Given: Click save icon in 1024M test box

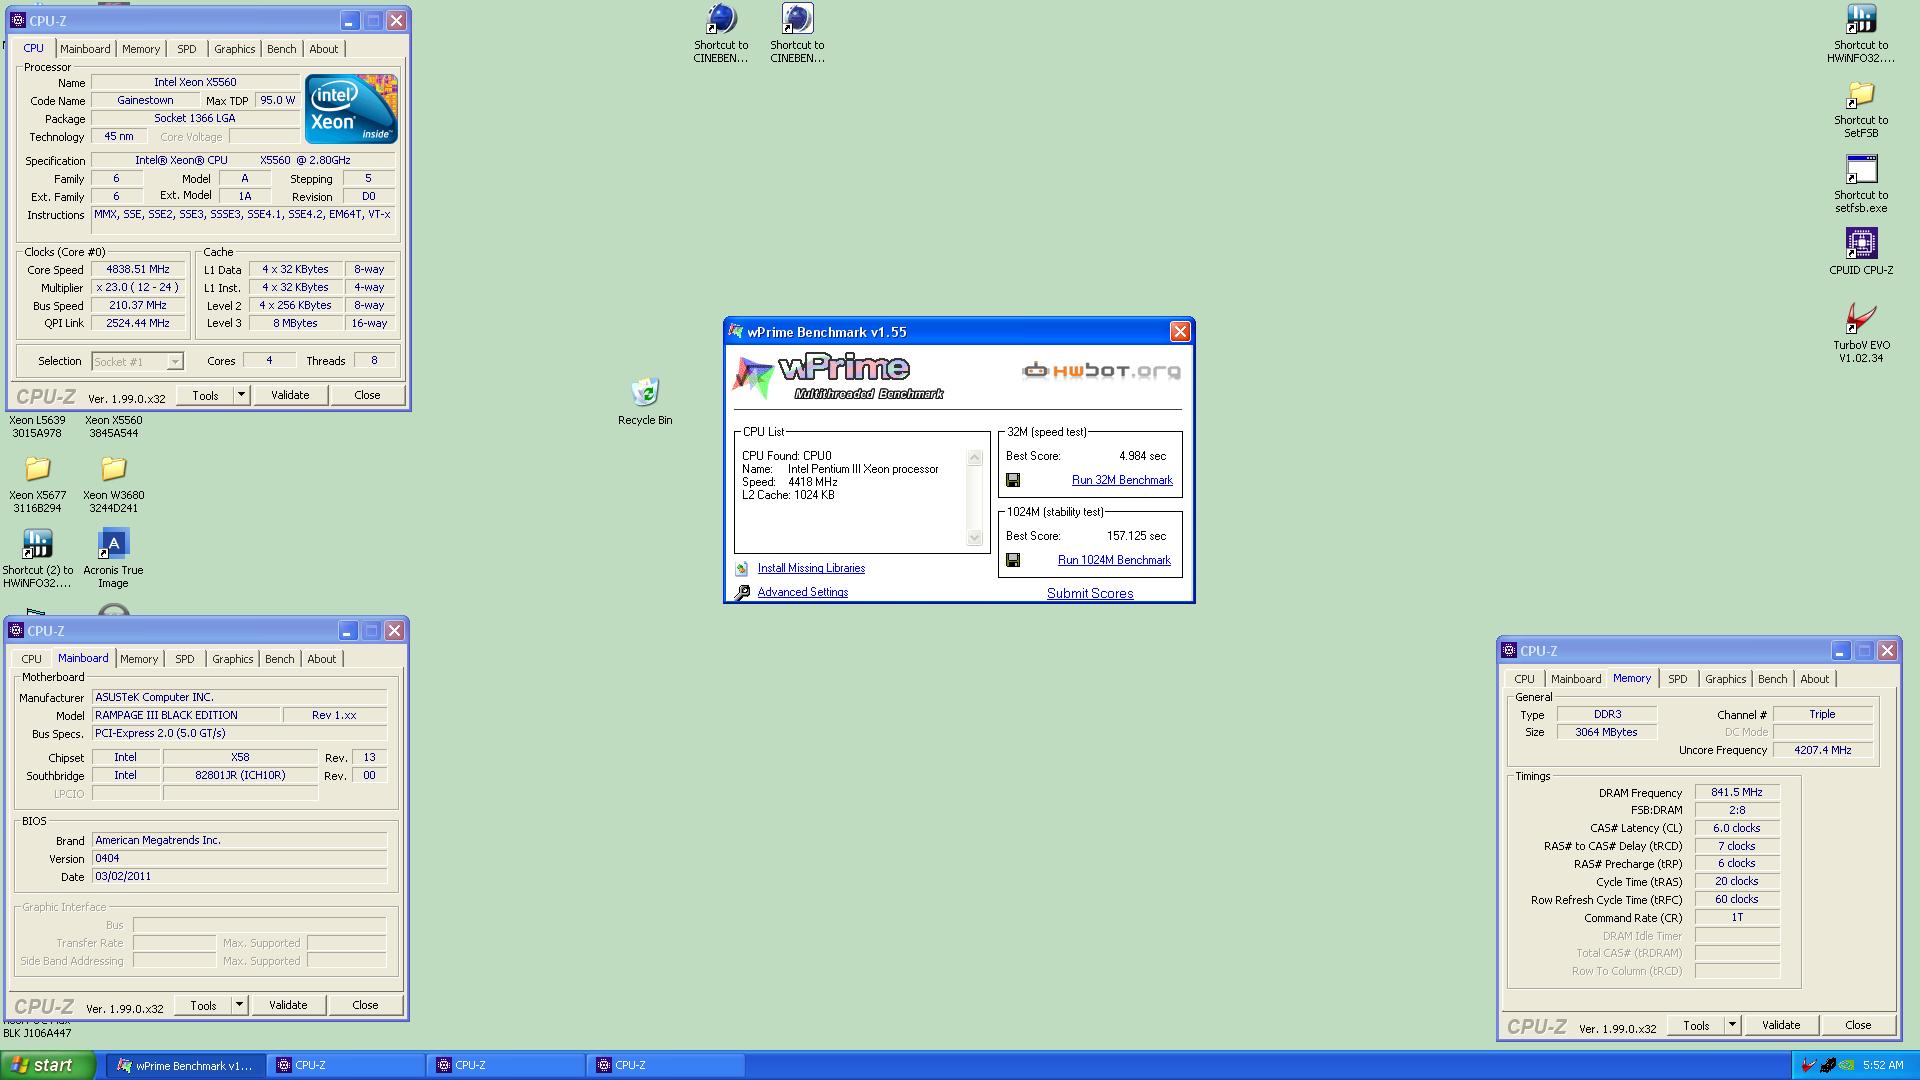Looking at the screenshot, I should click(1013, 560).
